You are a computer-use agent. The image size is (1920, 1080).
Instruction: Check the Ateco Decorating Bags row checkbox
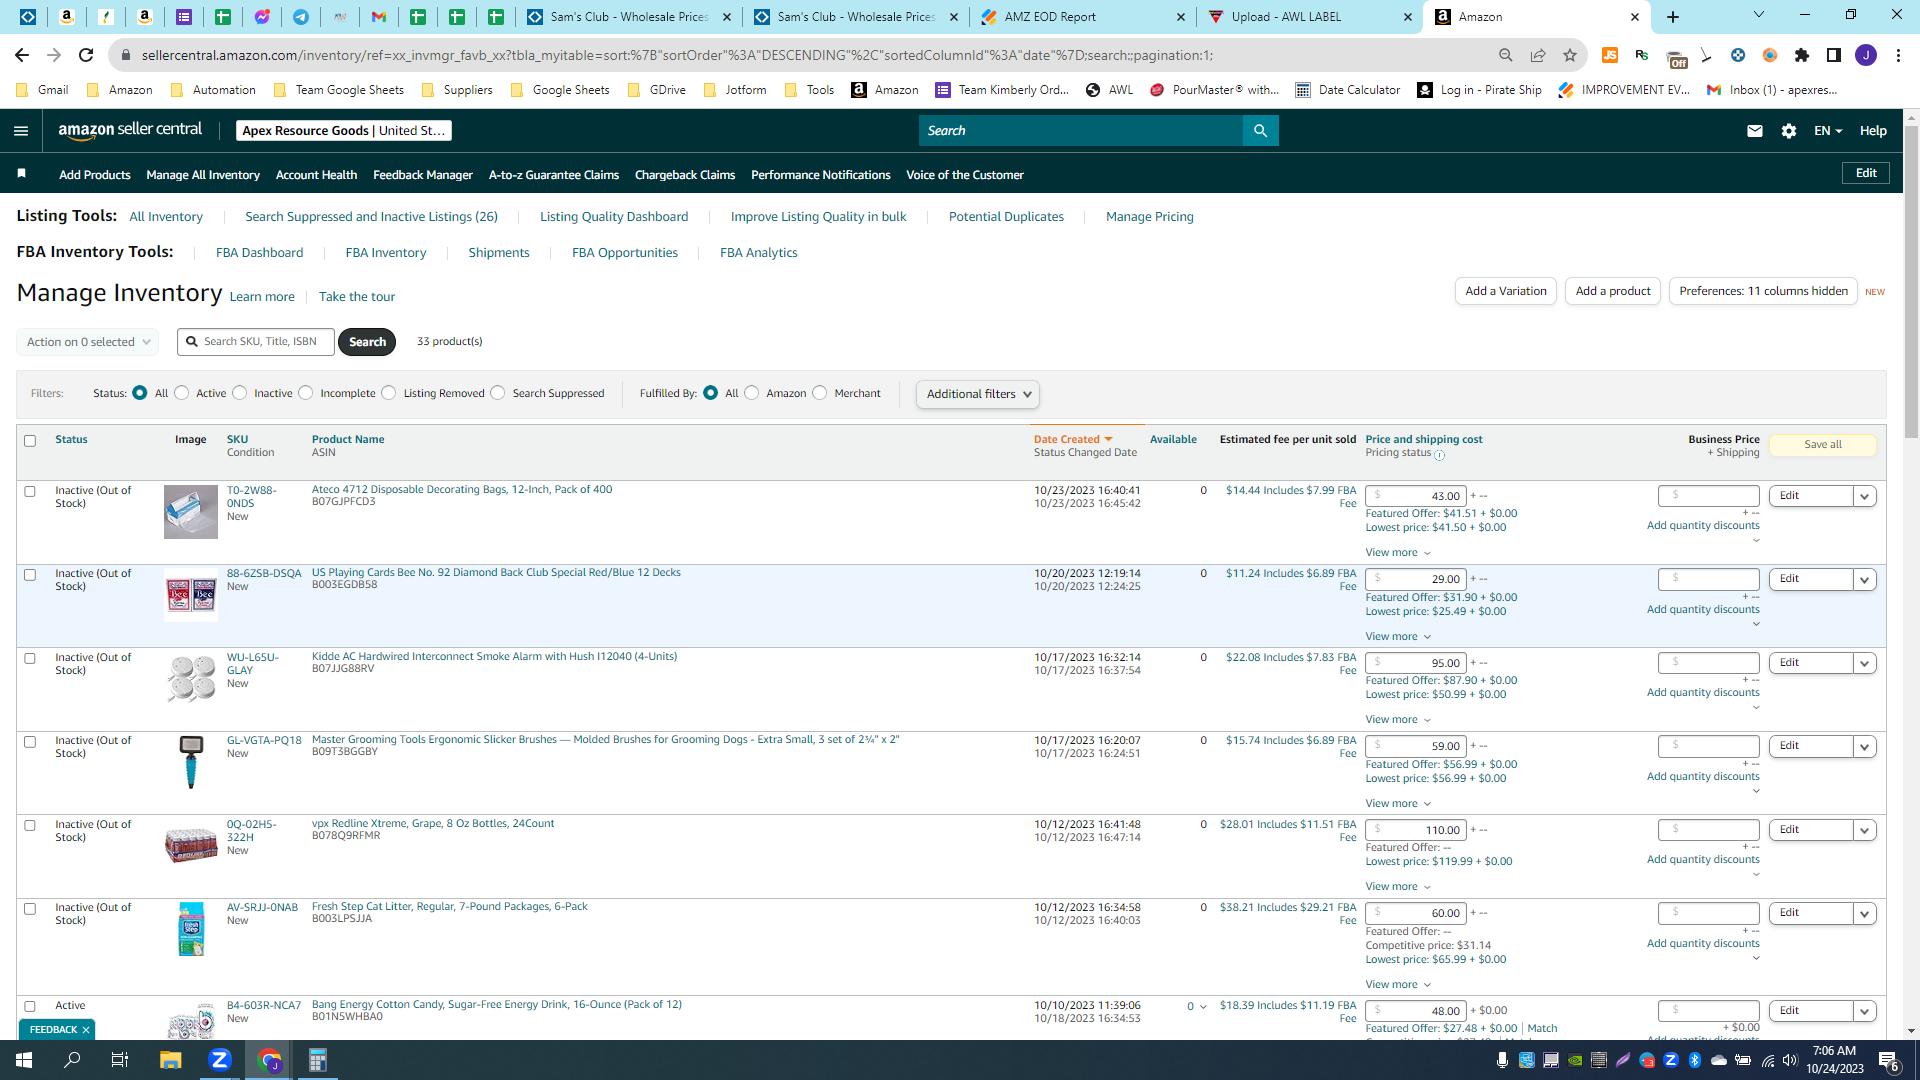click(x=30, y=492)
